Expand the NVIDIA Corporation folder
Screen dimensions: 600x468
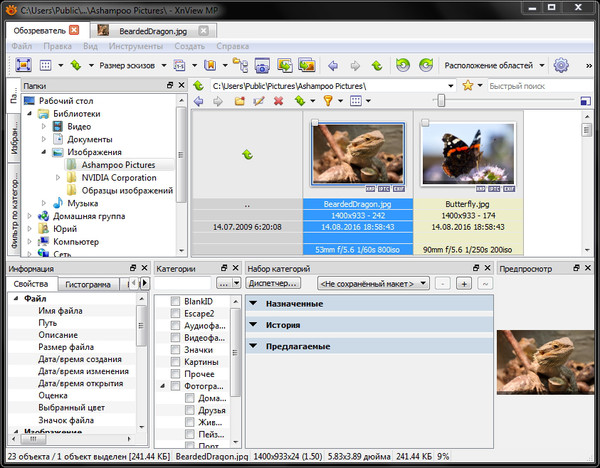coord(58,178)
